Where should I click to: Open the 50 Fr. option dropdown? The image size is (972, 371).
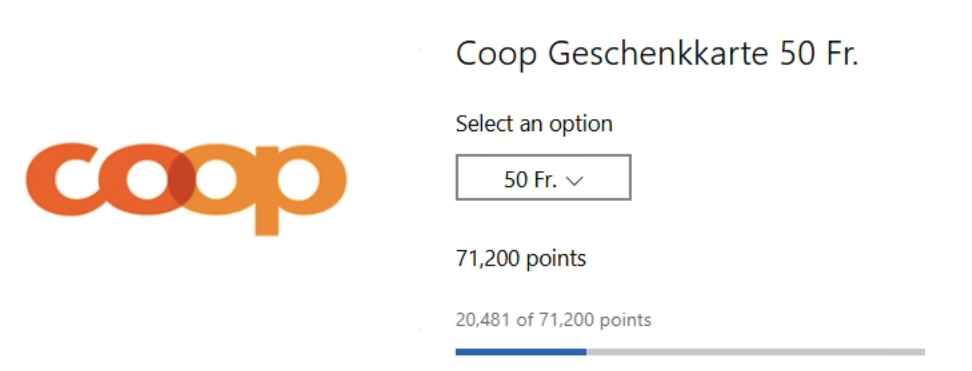click(x=543, y=177)
